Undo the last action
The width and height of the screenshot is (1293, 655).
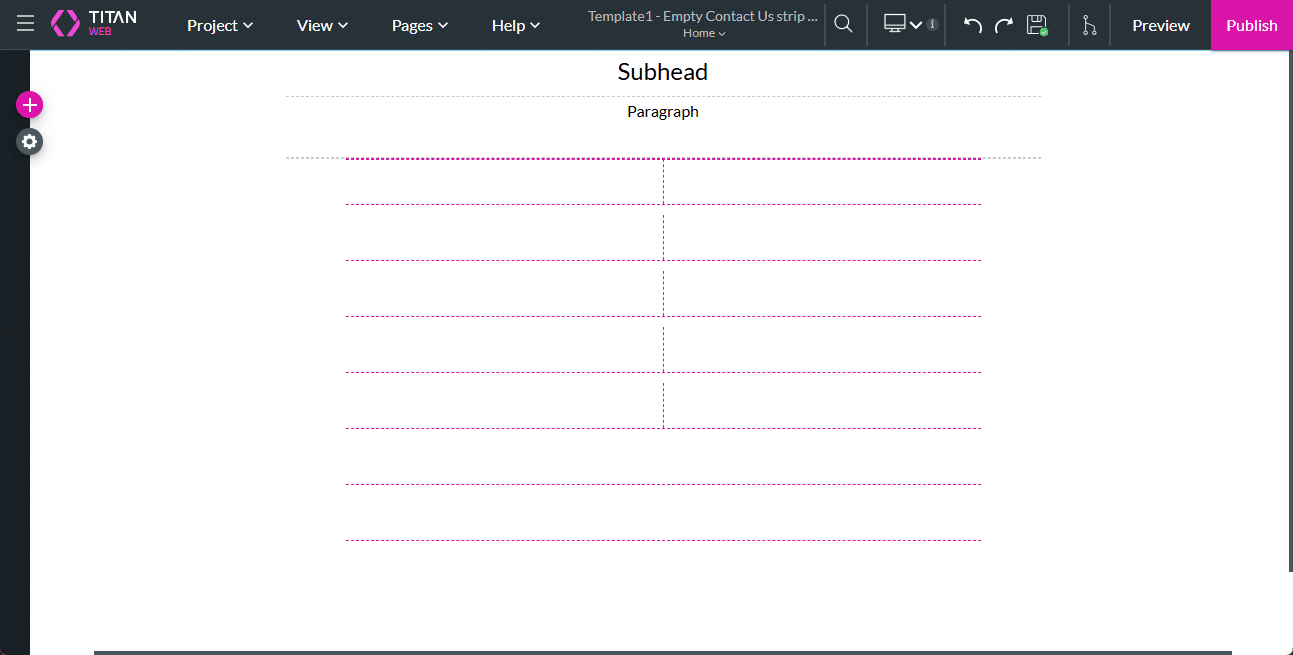pyautogui.click(x=972, y=25)
